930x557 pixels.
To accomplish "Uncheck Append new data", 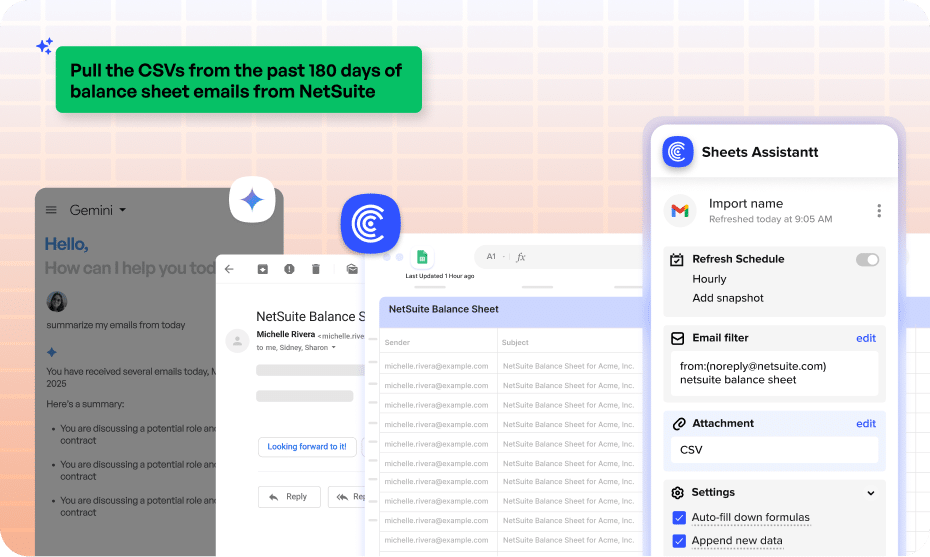I will point(679,541).
